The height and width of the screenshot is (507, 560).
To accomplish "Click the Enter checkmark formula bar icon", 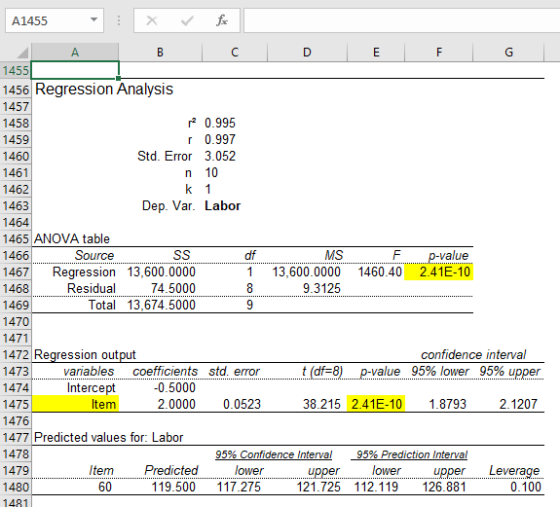I will (187, 21).
